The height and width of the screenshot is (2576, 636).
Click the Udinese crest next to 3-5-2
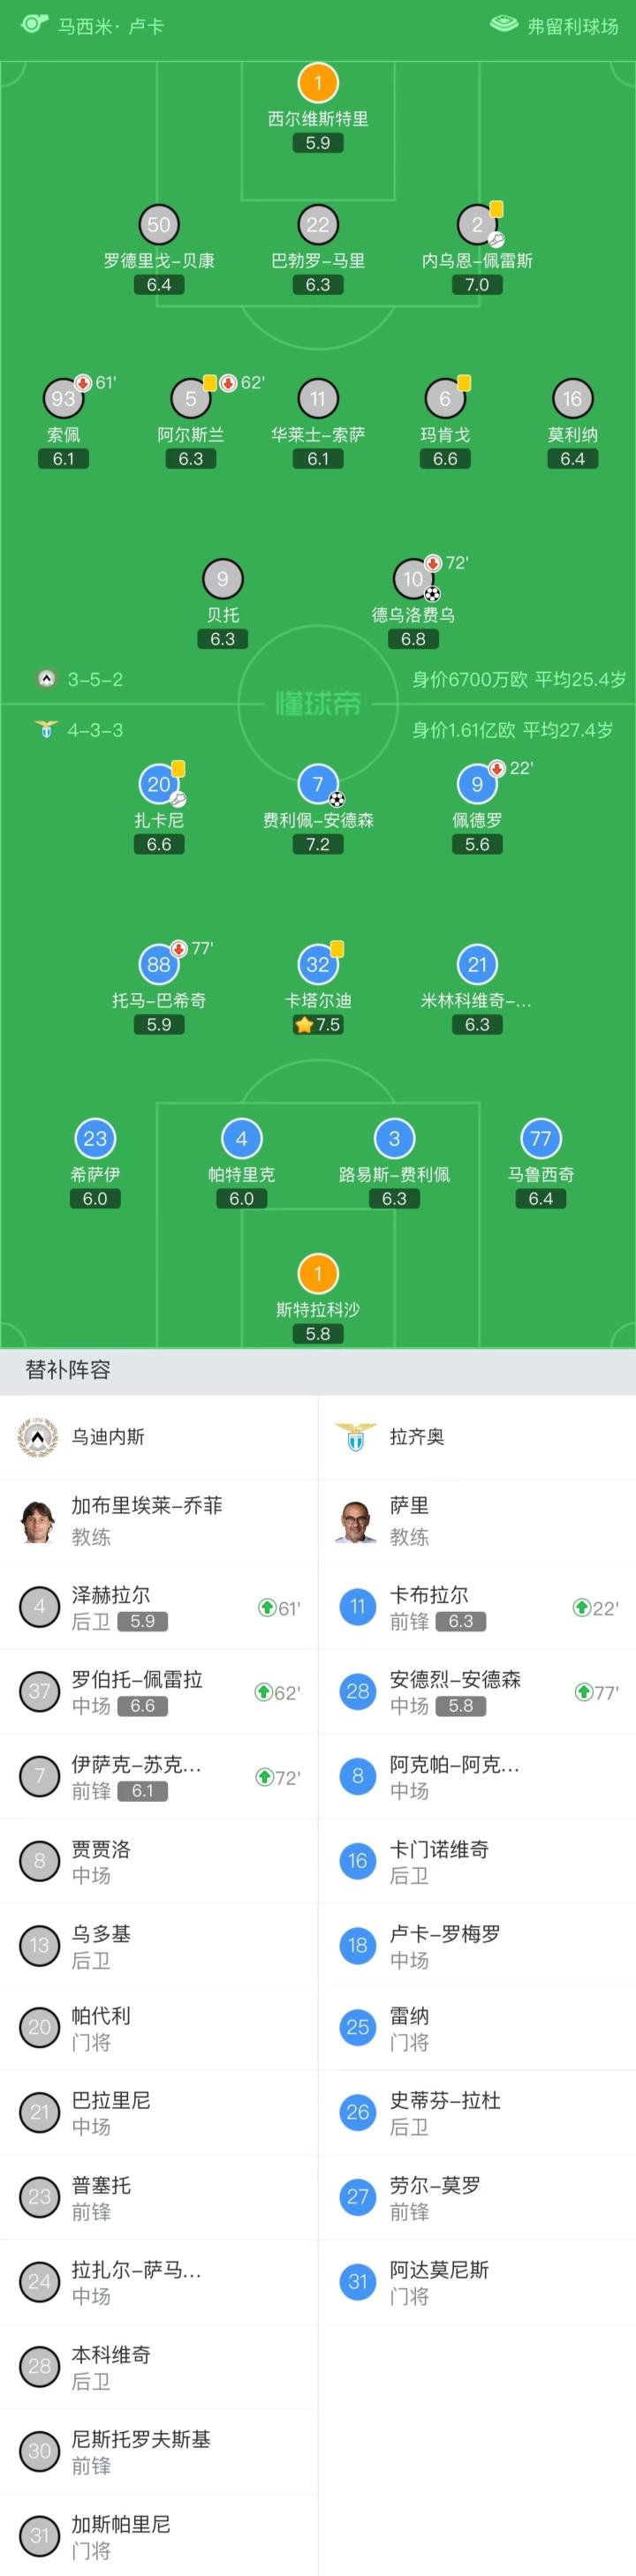pyautogui.click(x=46, y=679)
